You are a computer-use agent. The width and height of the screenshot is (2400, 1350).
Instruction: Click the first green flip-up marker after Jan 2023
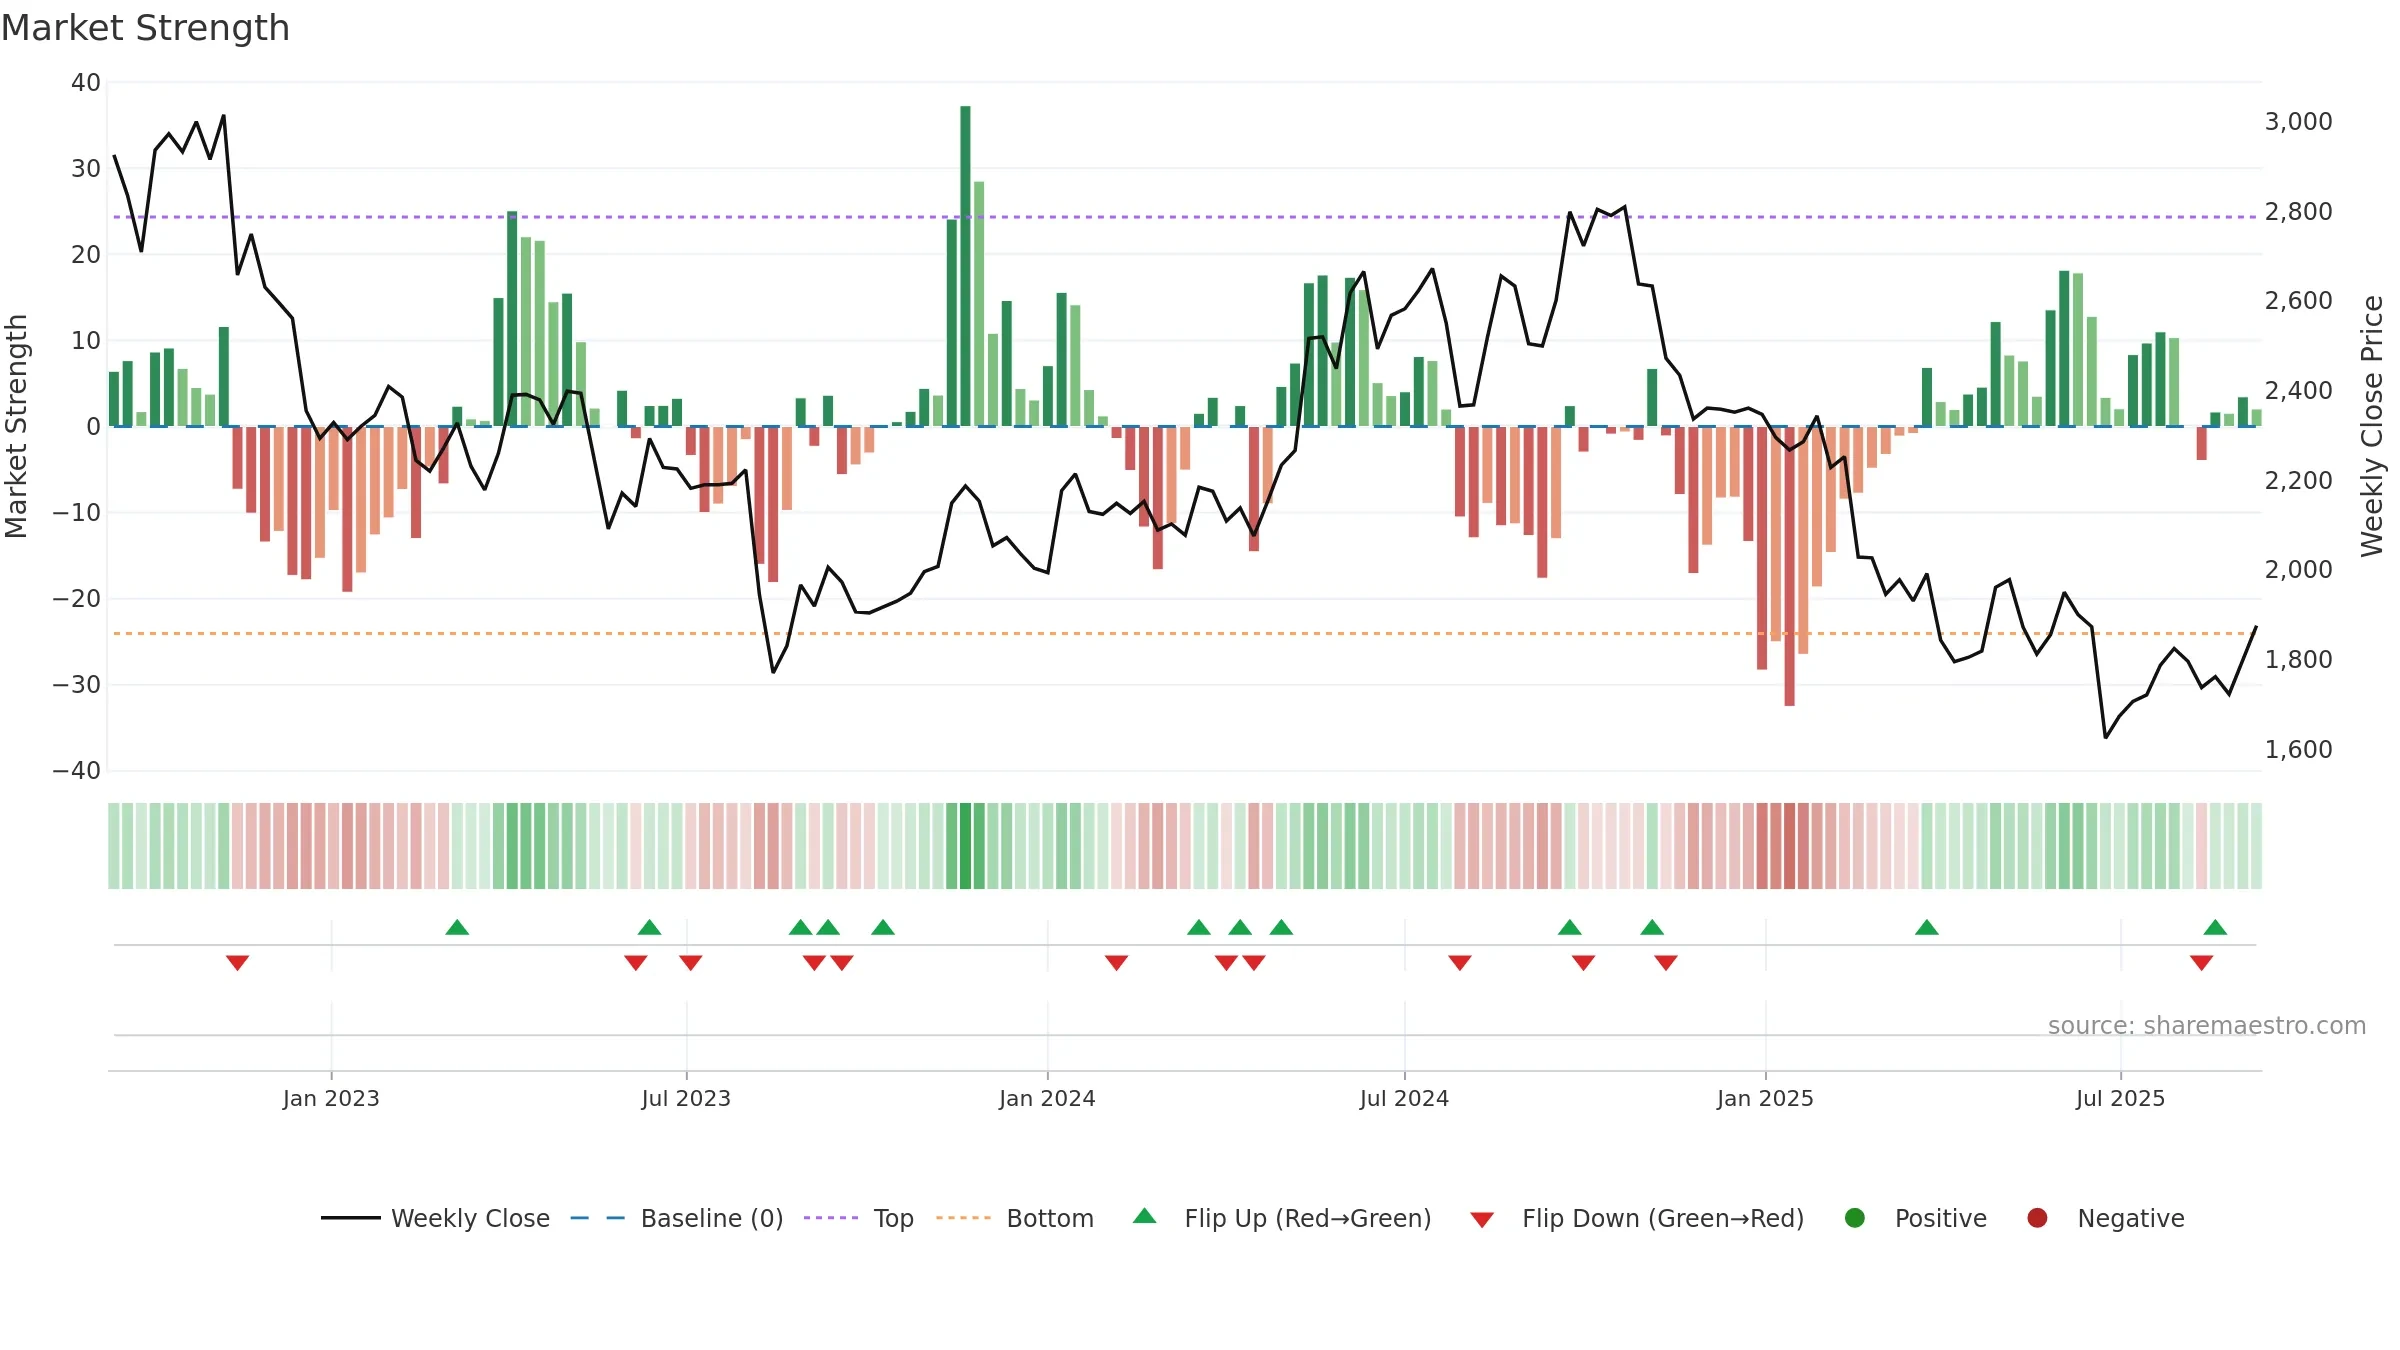pyautogui.click(x=457, y=927)
